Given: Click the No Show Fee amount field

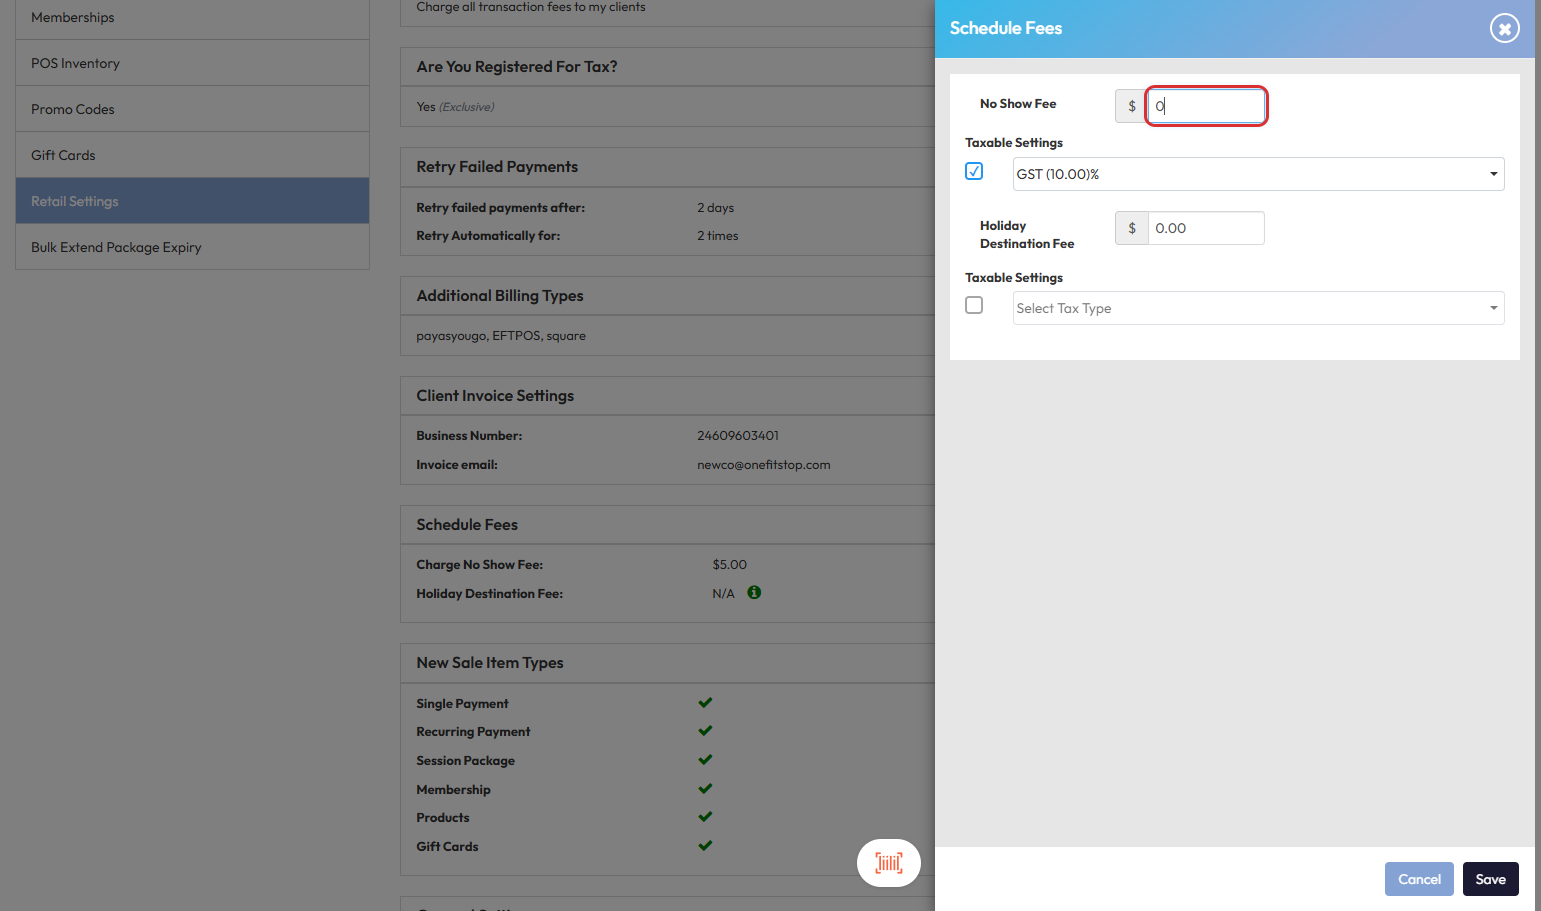Looking at the screenshot, I should pos(1206,106).
